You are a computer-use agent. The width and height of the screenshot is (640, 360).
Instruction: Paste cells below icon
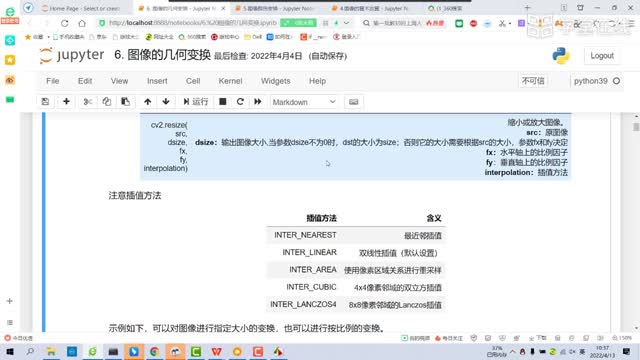pyautogui.click(x=125, y=102)
